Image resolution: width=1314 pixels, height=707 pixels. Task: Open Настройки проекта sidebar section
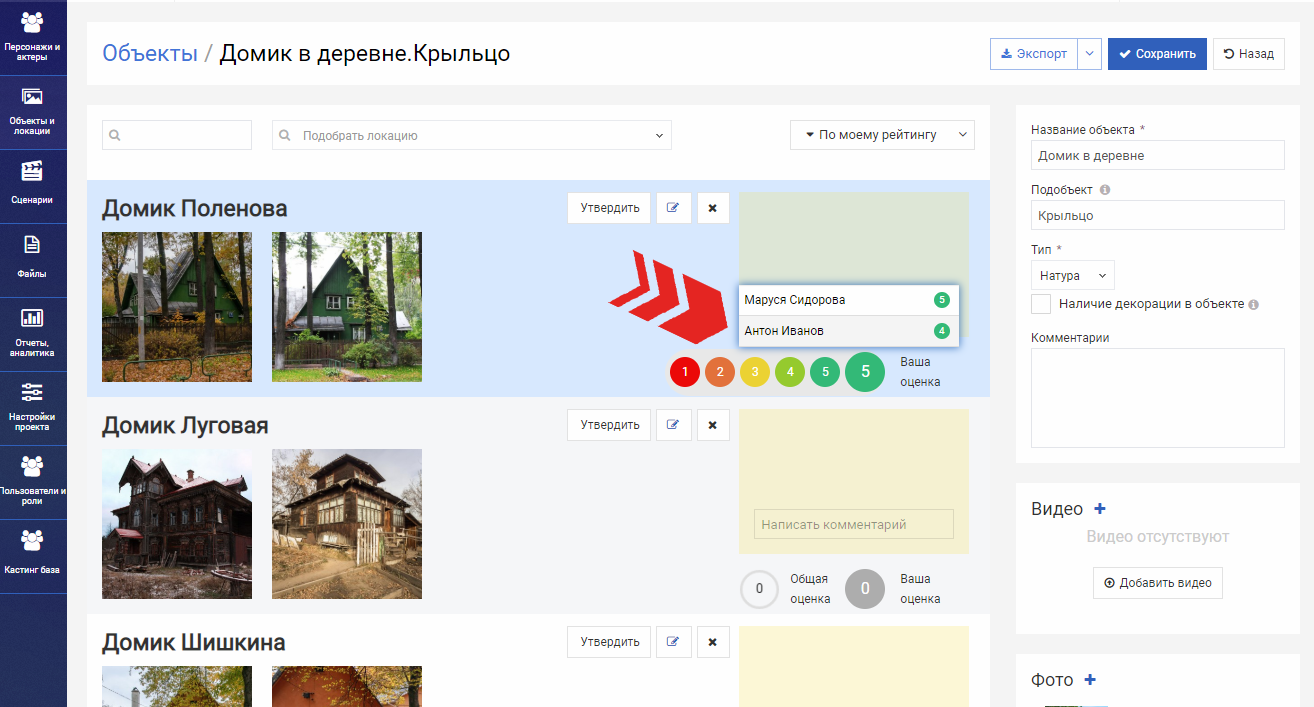[33, 408]
